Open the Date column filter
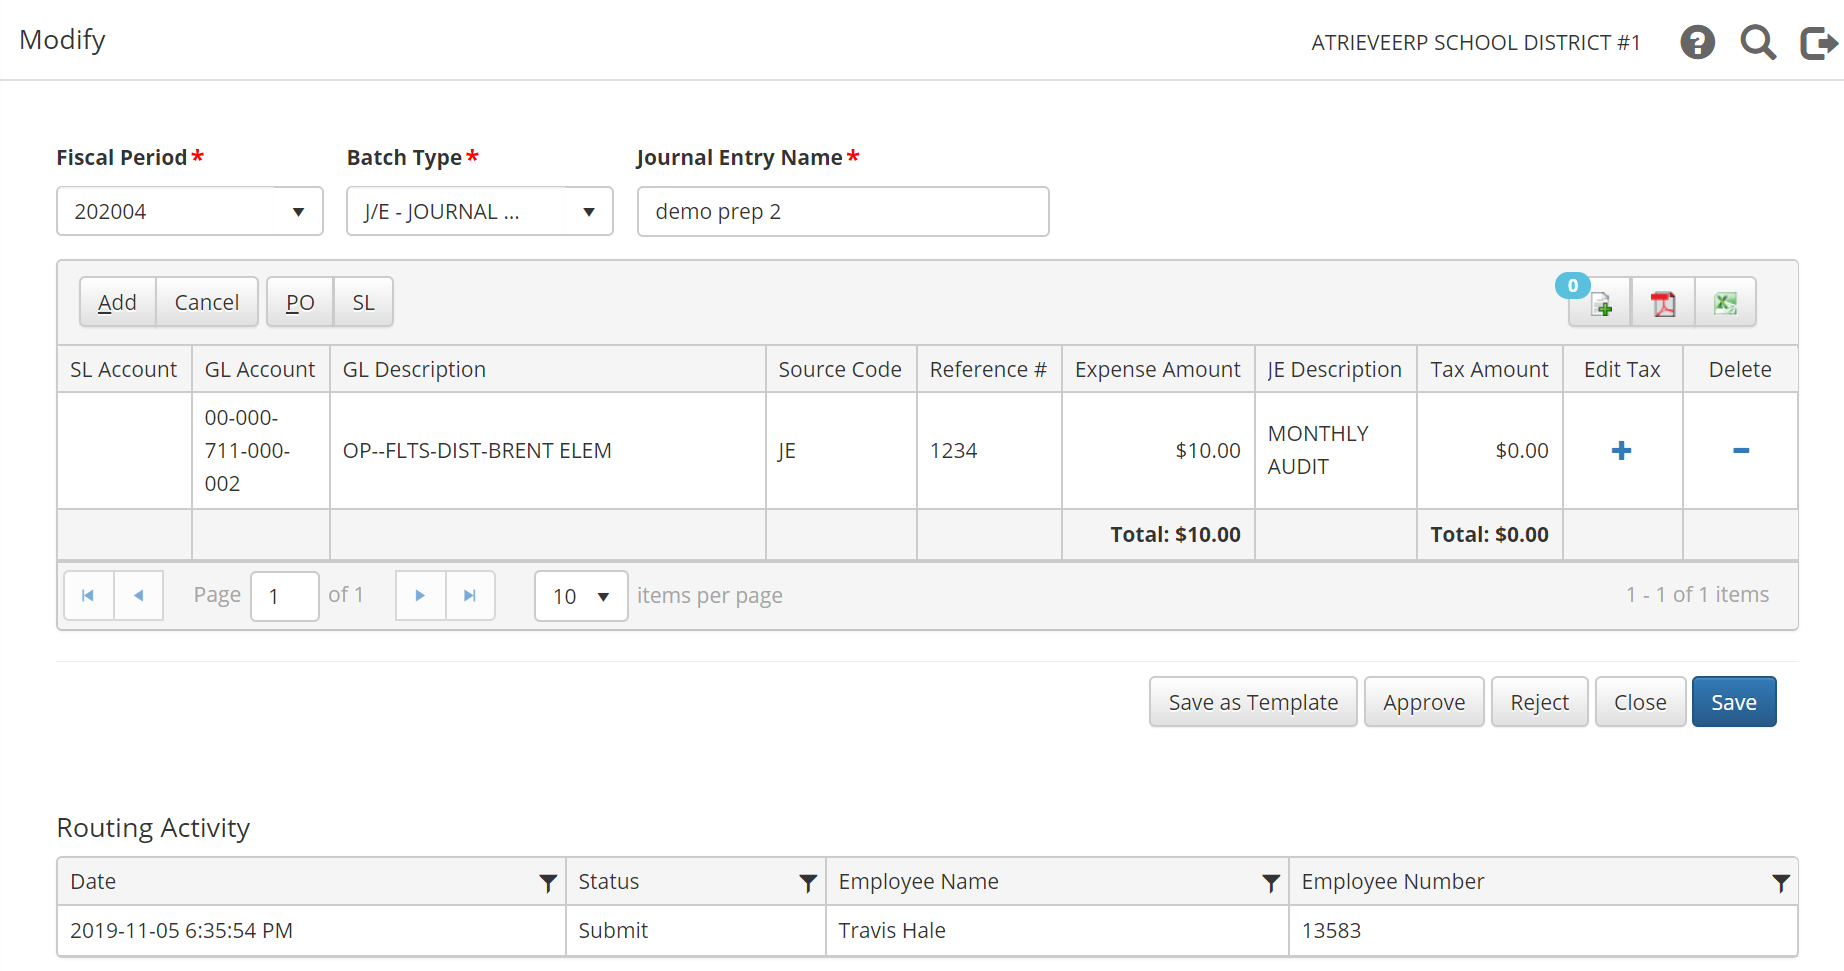This screenshot has height=971, width=1844. click(547, 882)
